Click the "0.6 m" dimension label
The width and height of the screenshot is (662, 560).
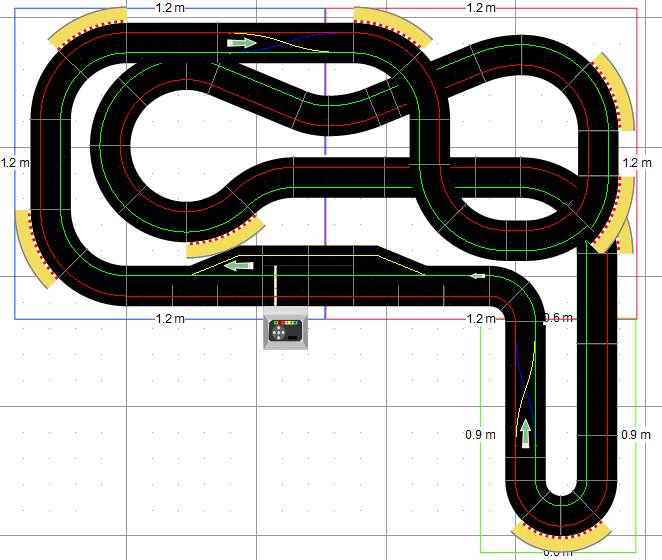tap(557, 318)
